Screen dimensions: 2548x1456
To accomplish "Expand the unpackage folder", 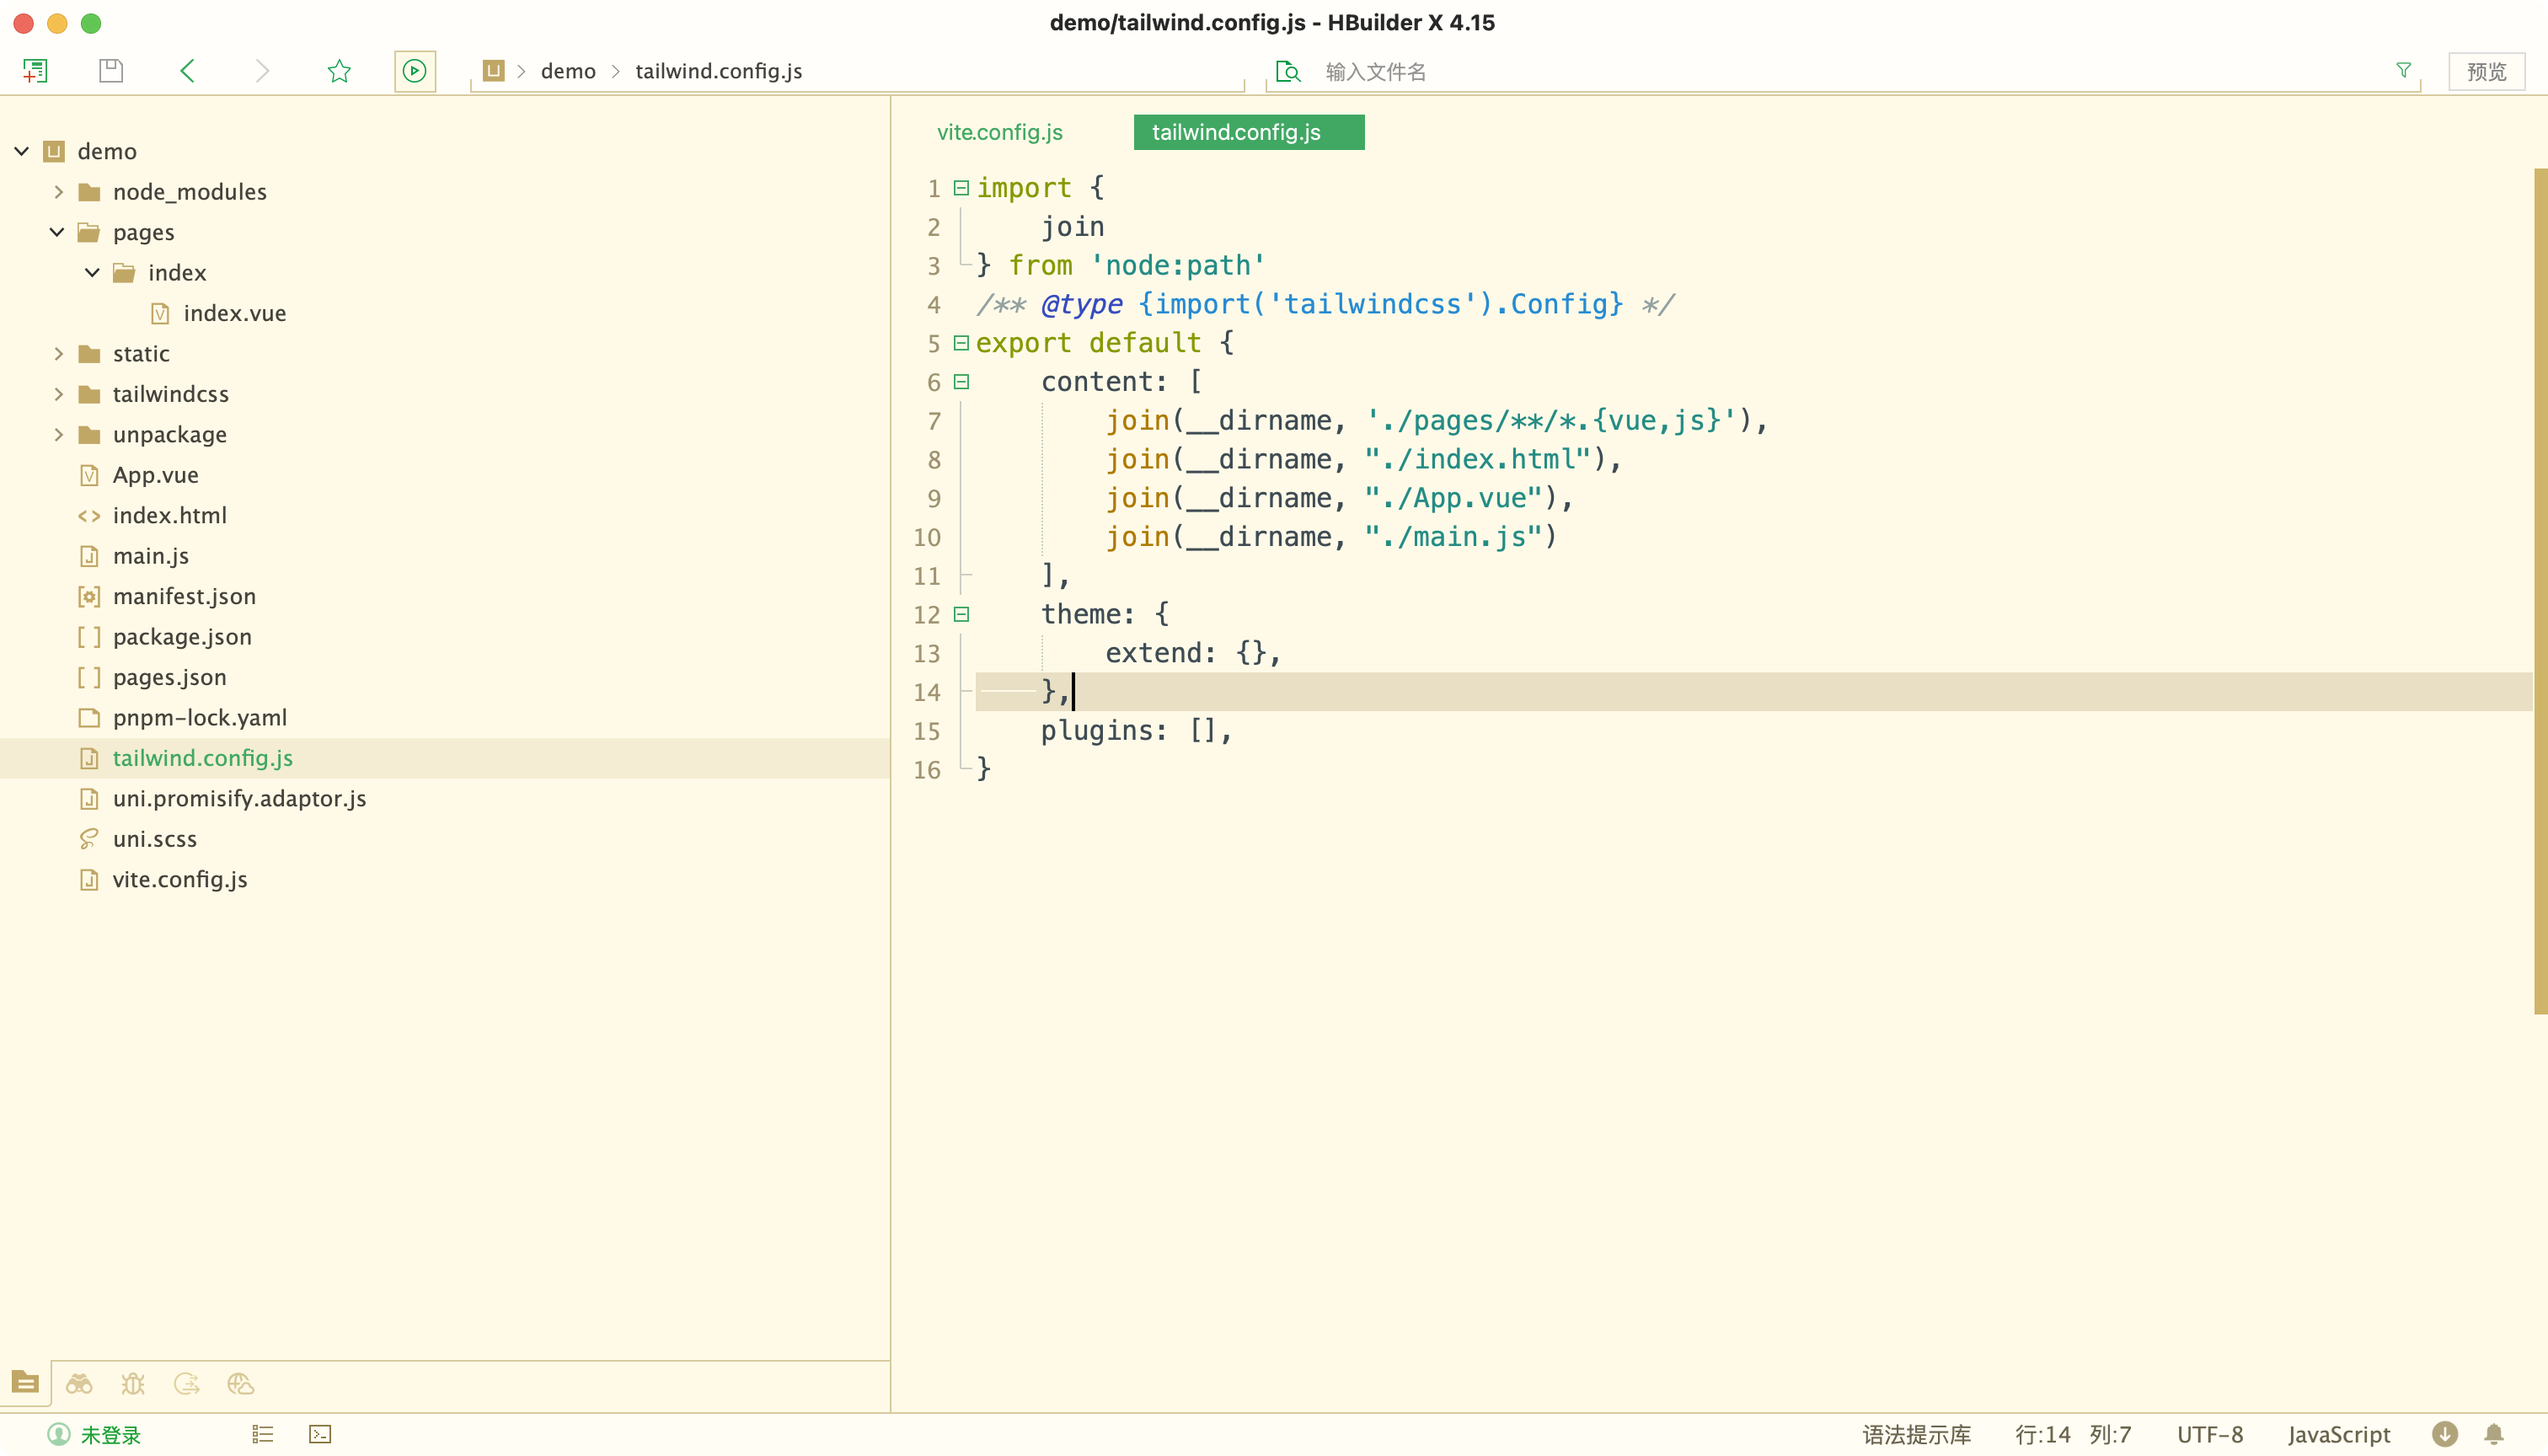I will pos(58,434).
